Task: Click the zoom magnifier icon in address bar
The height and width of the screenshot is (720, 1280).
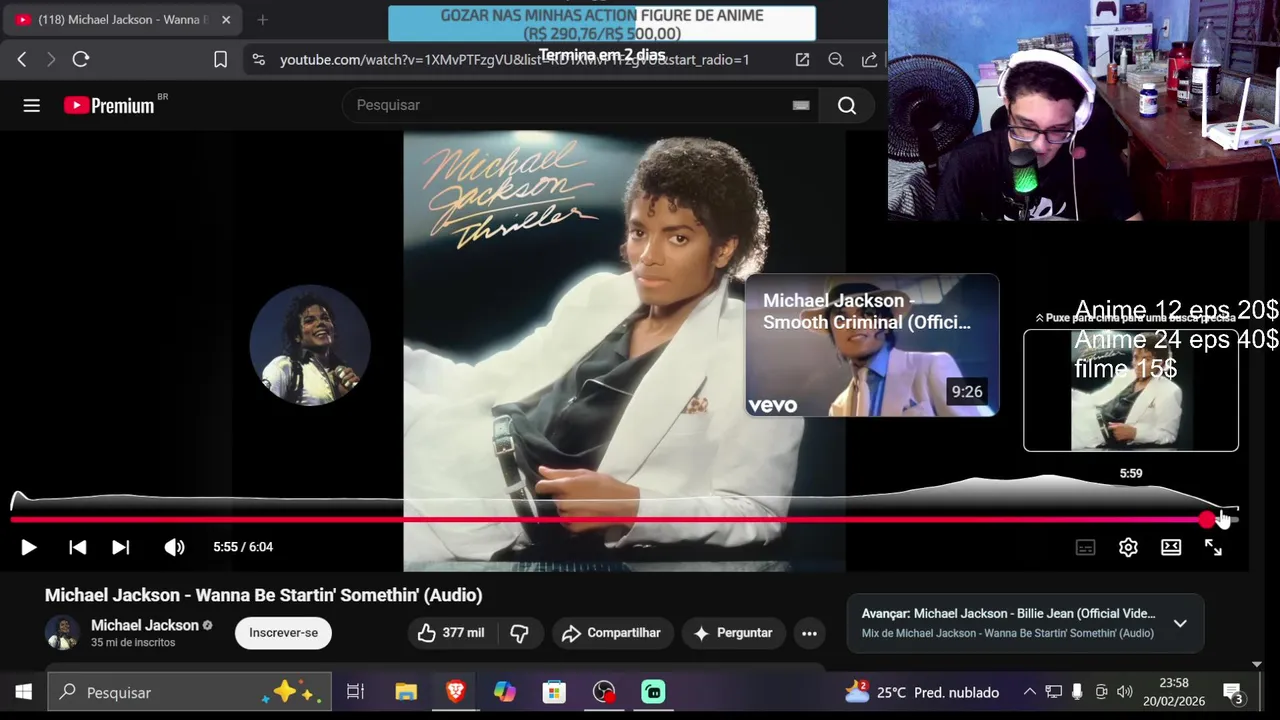Action: [836, 60]
